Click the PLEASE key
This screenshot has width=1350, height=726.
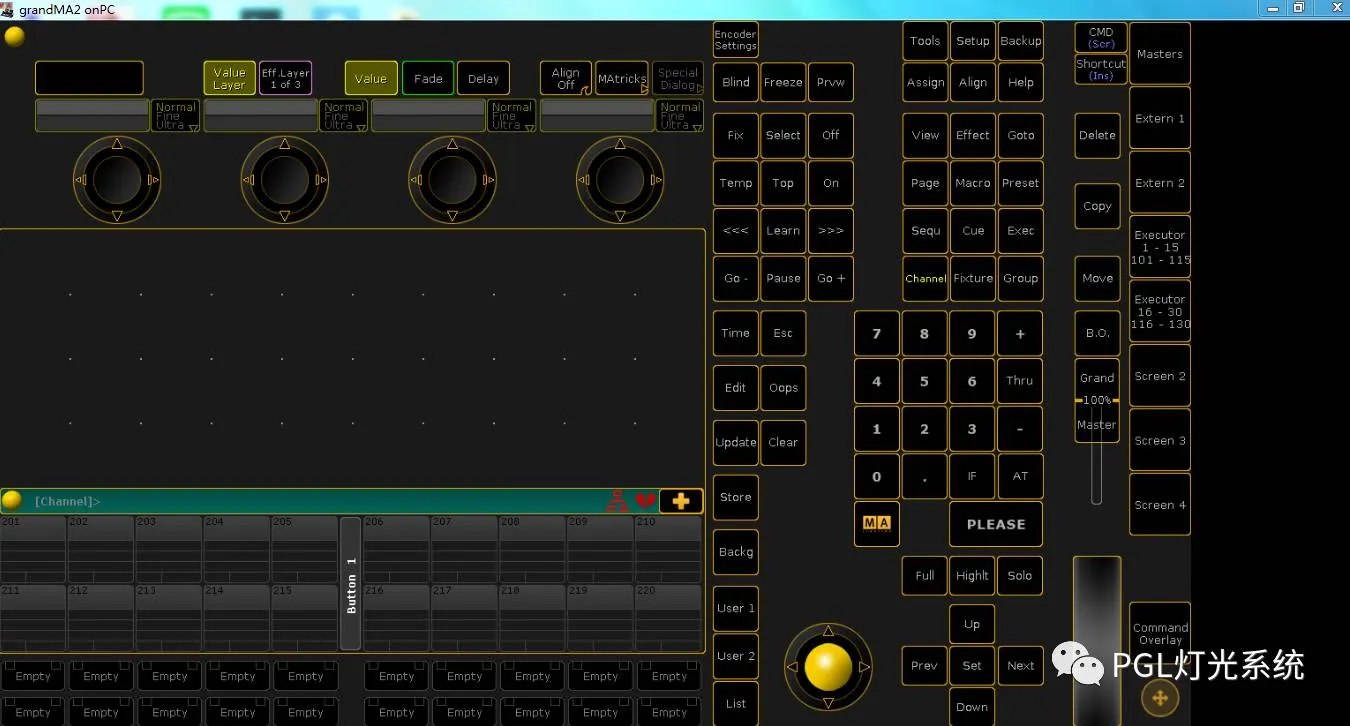pos(996,524)
